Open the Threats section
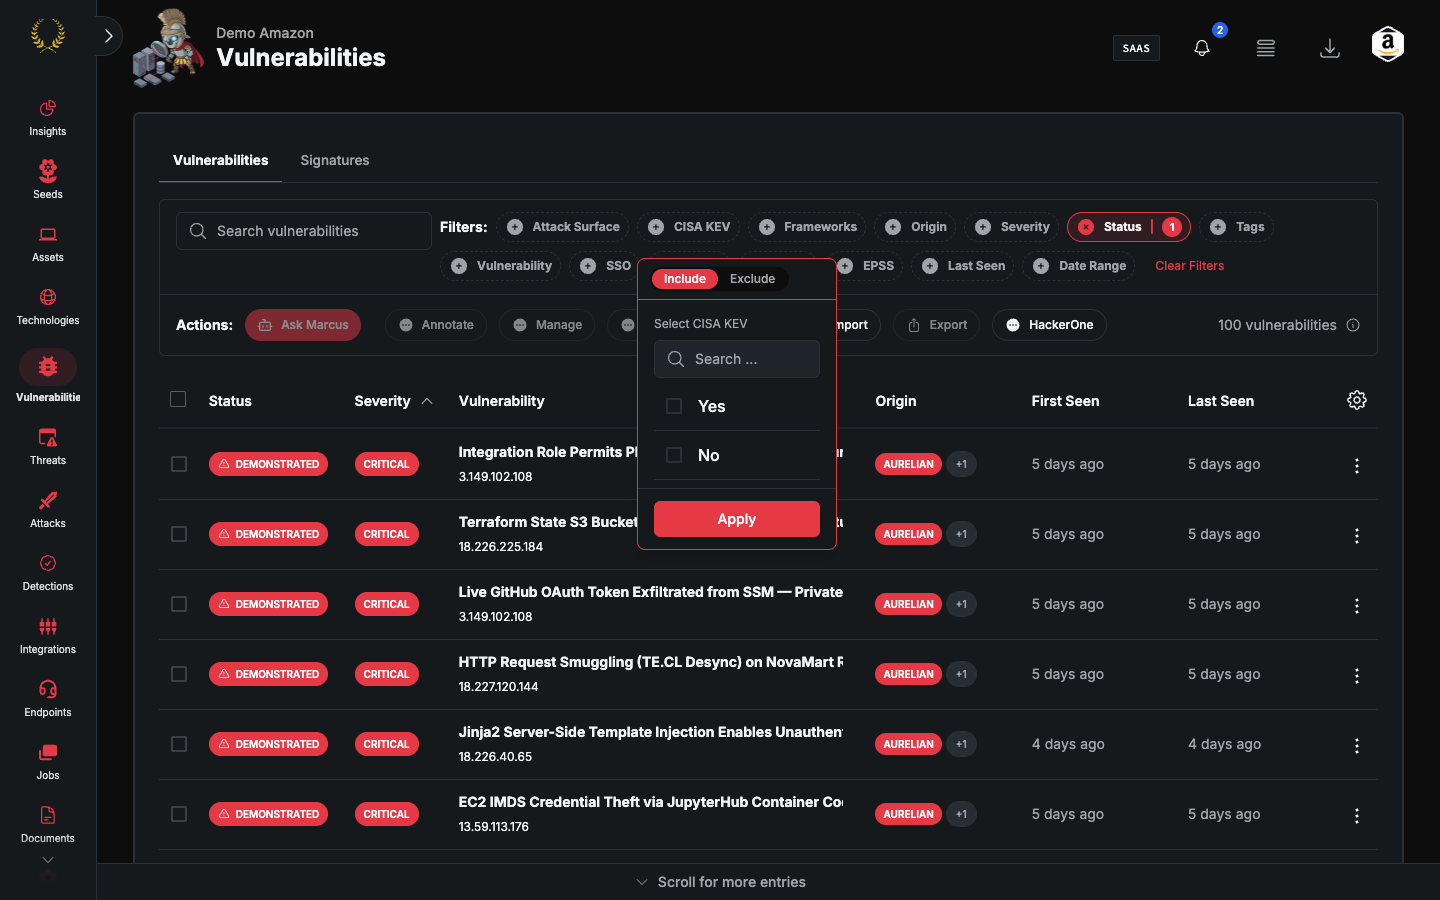 point(47,447)
